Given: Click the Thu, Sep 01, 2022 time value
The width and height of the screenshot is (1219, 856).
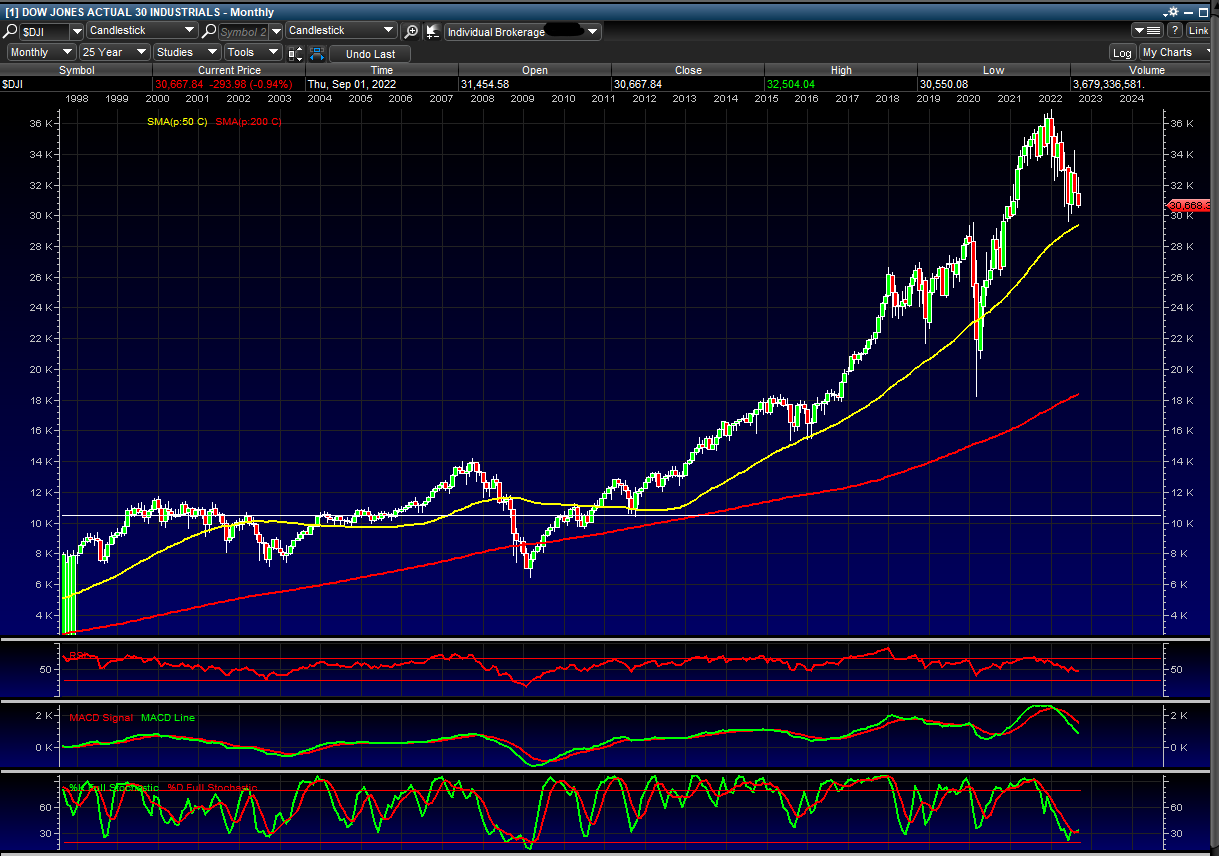Looking at the screenshot, I should (353, 84).
